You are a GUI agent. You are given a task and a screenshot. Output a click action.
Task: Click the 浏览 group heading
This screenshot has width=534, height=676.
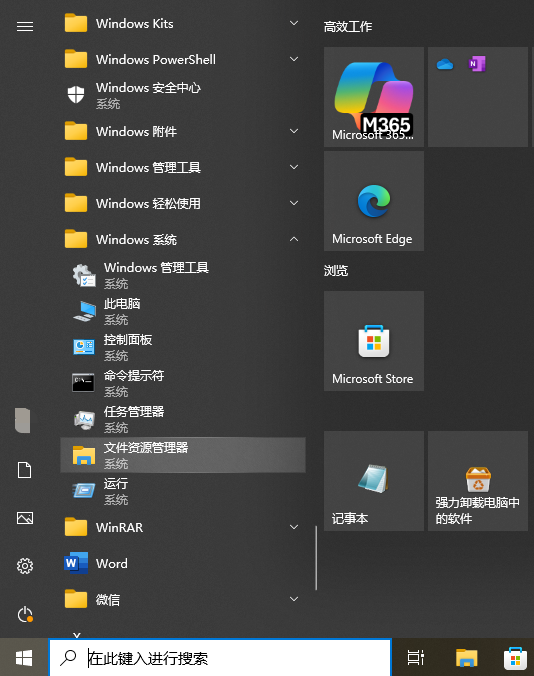click(x=336, y=271)
